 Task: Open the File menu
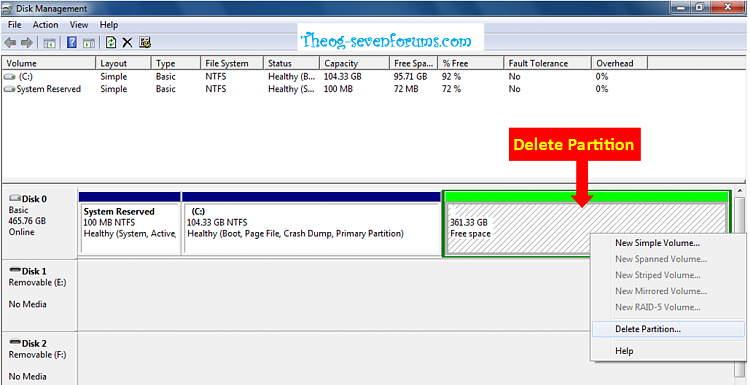[x=15, y=25]
